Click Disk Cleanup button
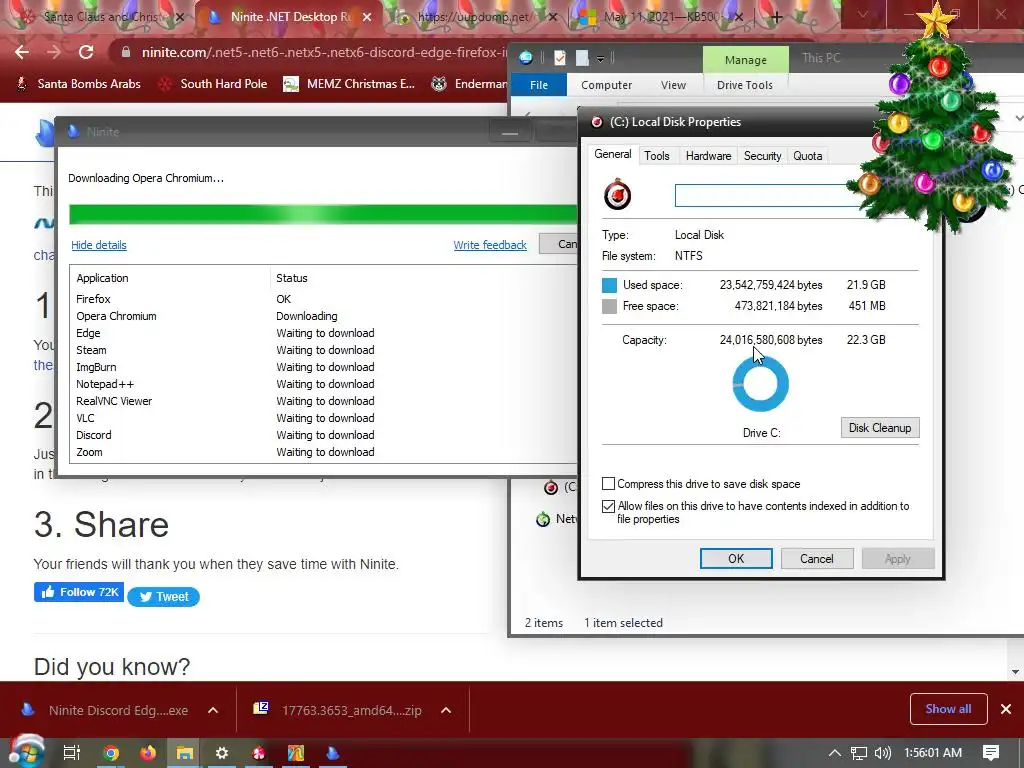The width and height of the screenshot is (1024, 768). click(x=880, y=428)
